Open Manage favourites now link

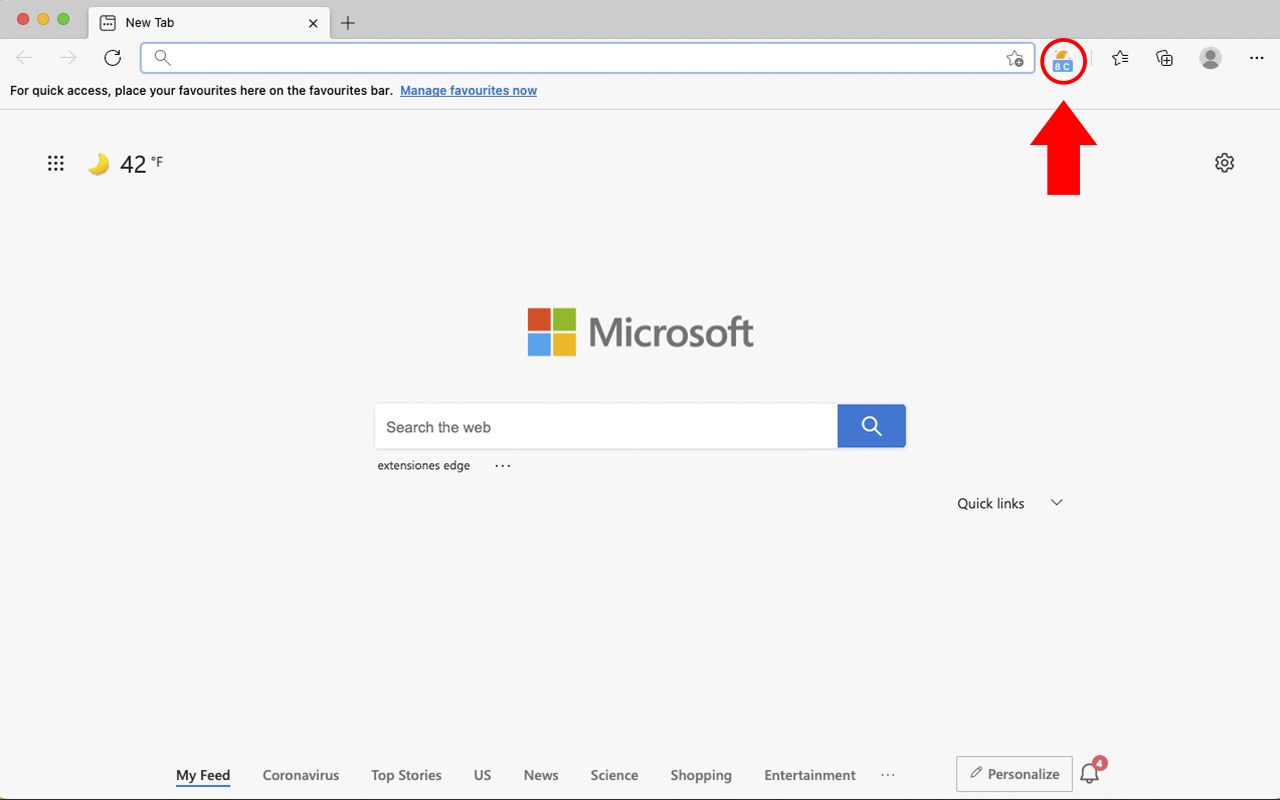coord(468,90)
